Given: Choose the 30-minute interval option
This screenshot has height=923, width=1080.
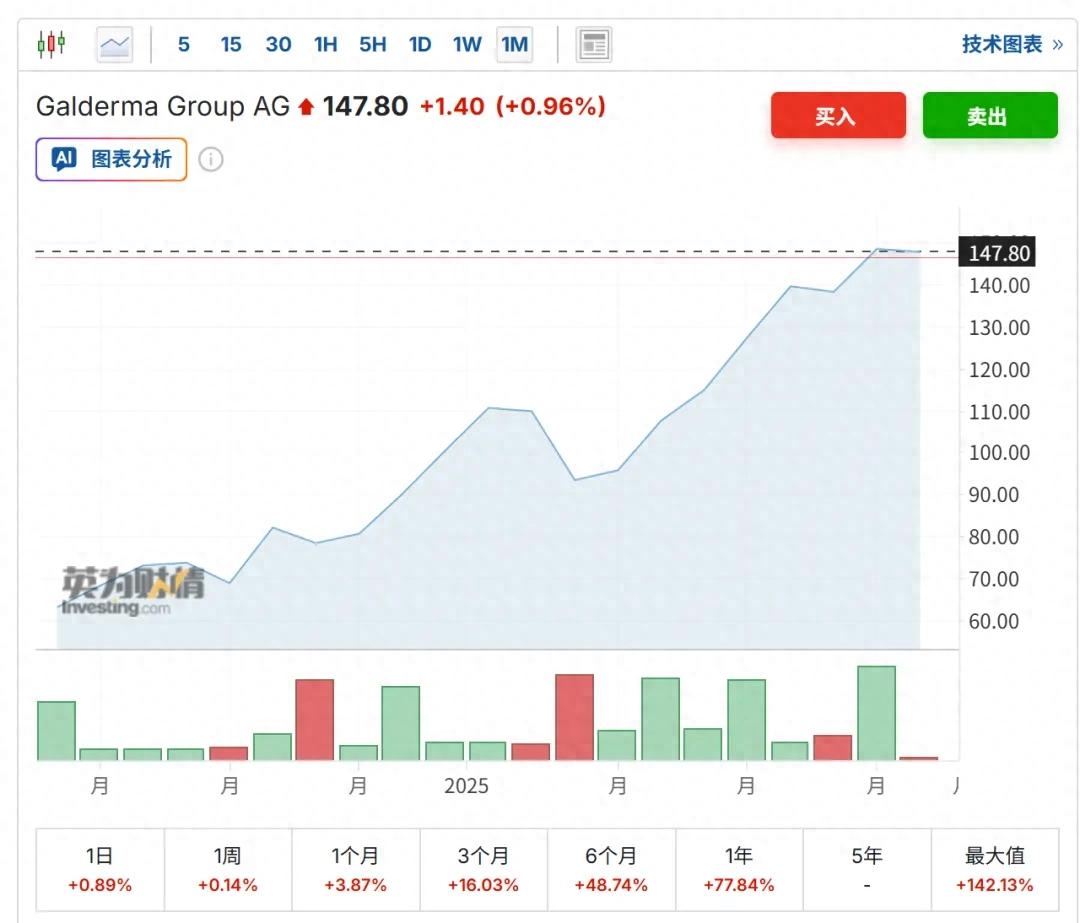Looking at the screenshot, I should point(278,44).
